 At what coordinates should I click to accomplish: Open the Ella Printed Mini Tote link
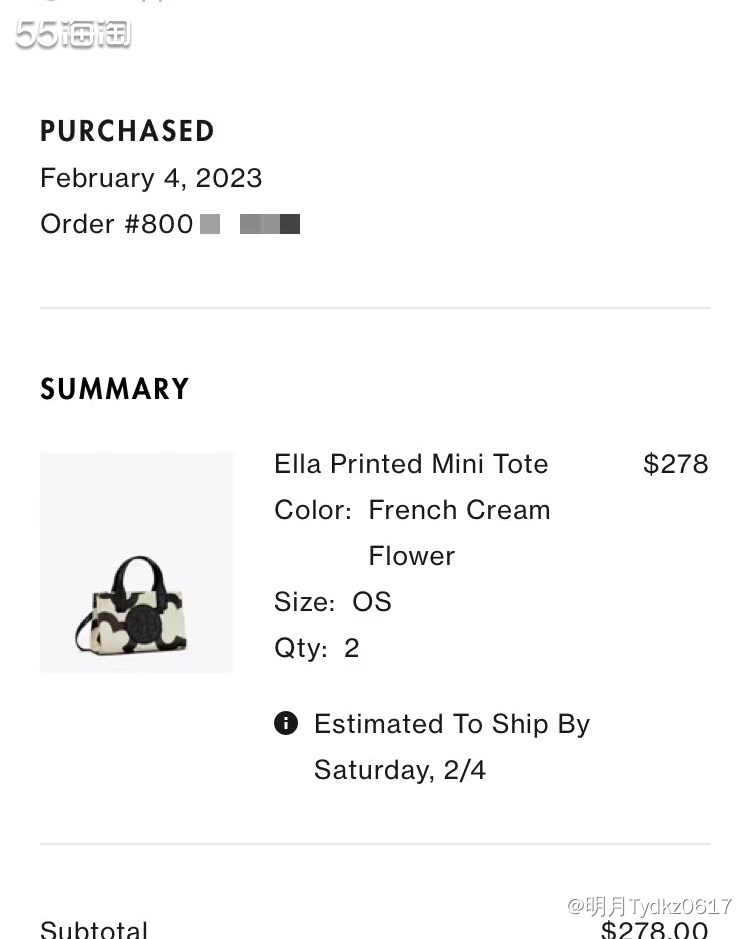[411, 464]
